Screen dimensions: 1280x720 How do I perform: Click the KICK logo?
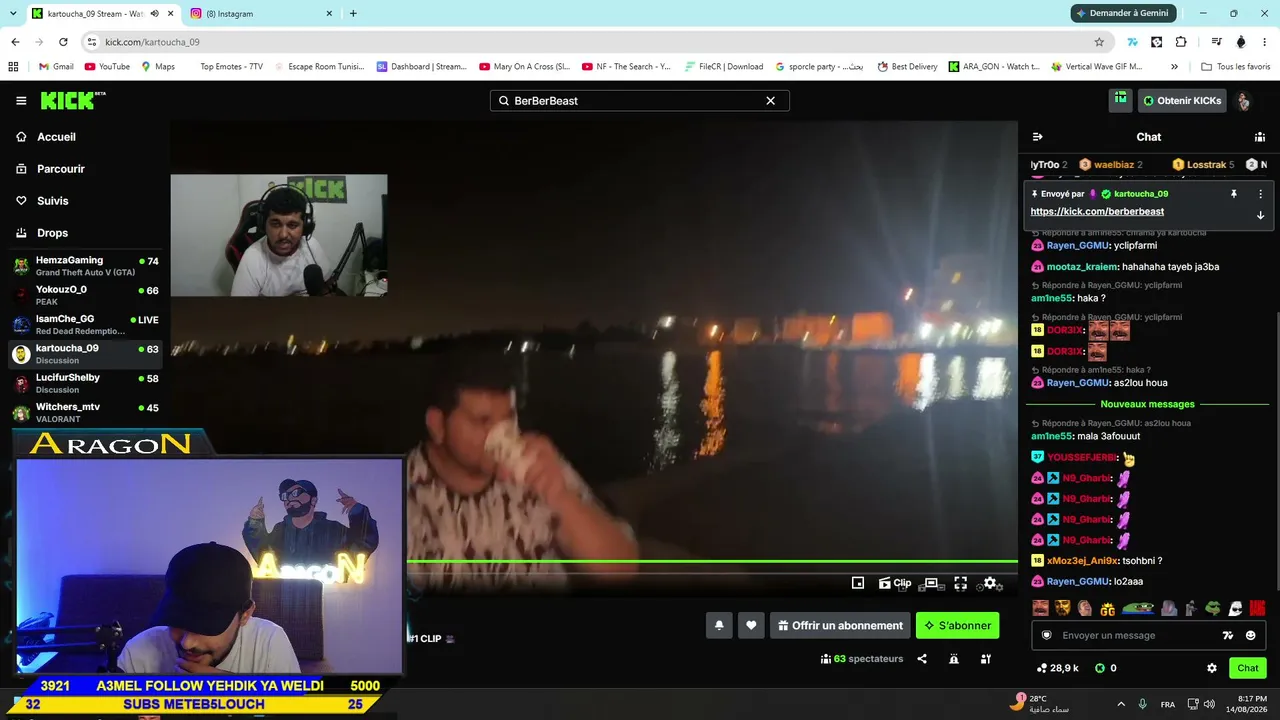click(73, 100)
